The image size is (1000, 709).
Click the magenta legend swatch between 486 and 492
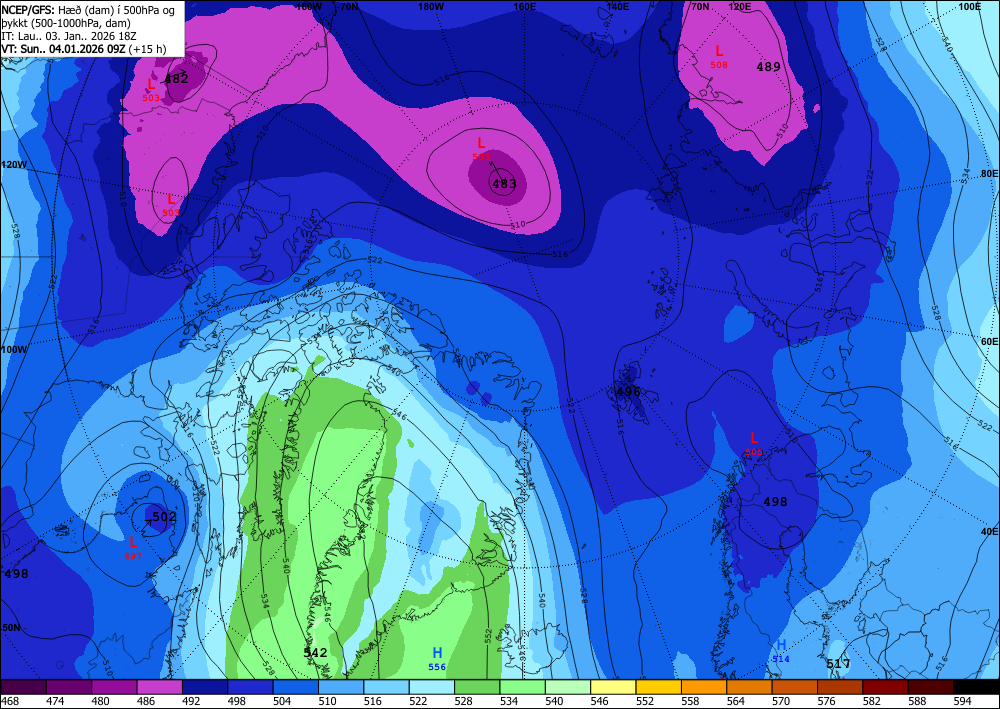pyautogui.click(x=160, y=687)
